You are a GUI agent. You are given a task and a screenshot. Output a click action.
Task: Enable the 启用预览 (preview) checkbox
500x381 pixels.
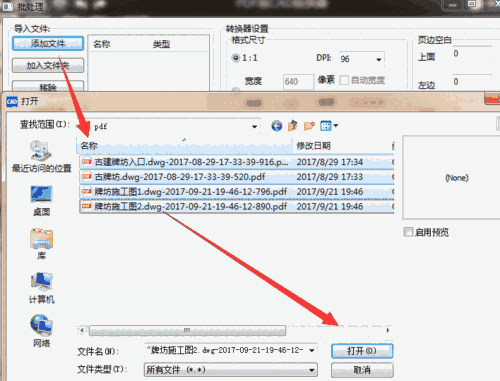point(408,232)
